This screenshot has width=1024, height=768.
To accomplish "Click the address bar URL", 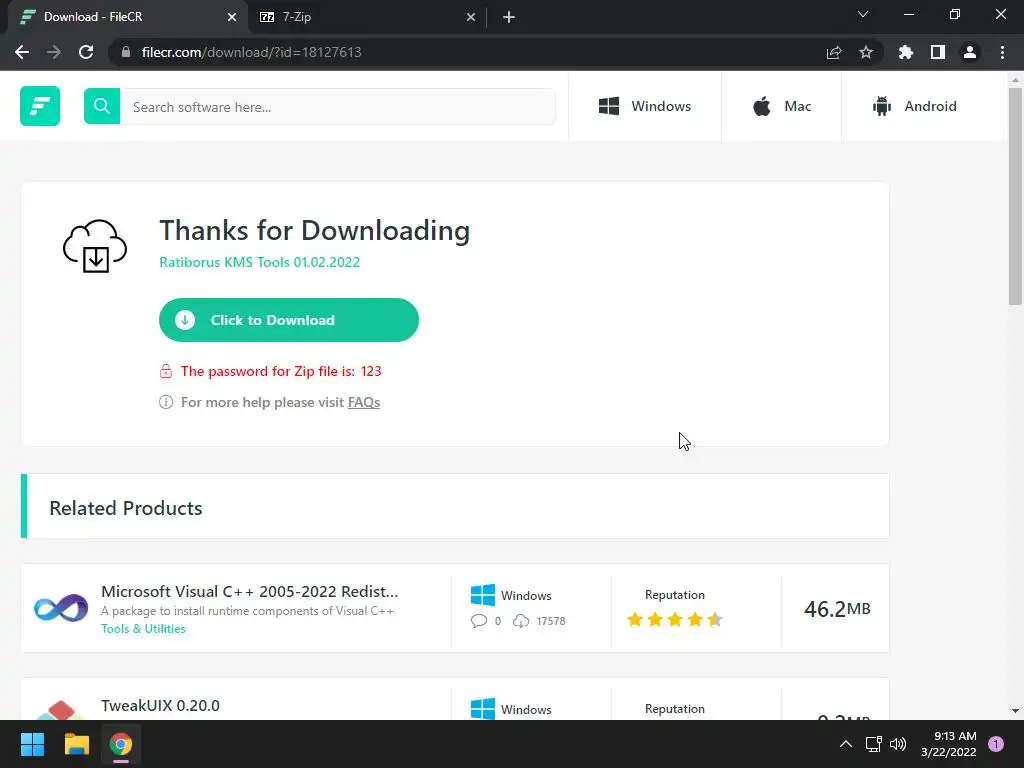I will point(251,52).
